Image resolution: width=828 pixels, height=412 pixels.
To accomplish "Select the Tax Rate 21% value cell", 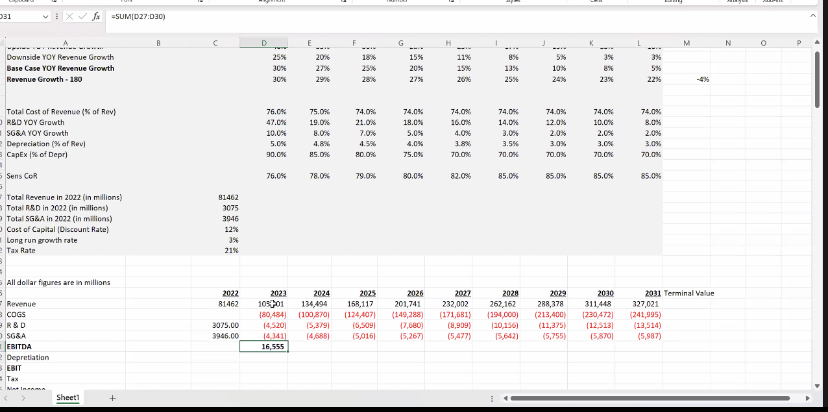I will pos(215,250).
